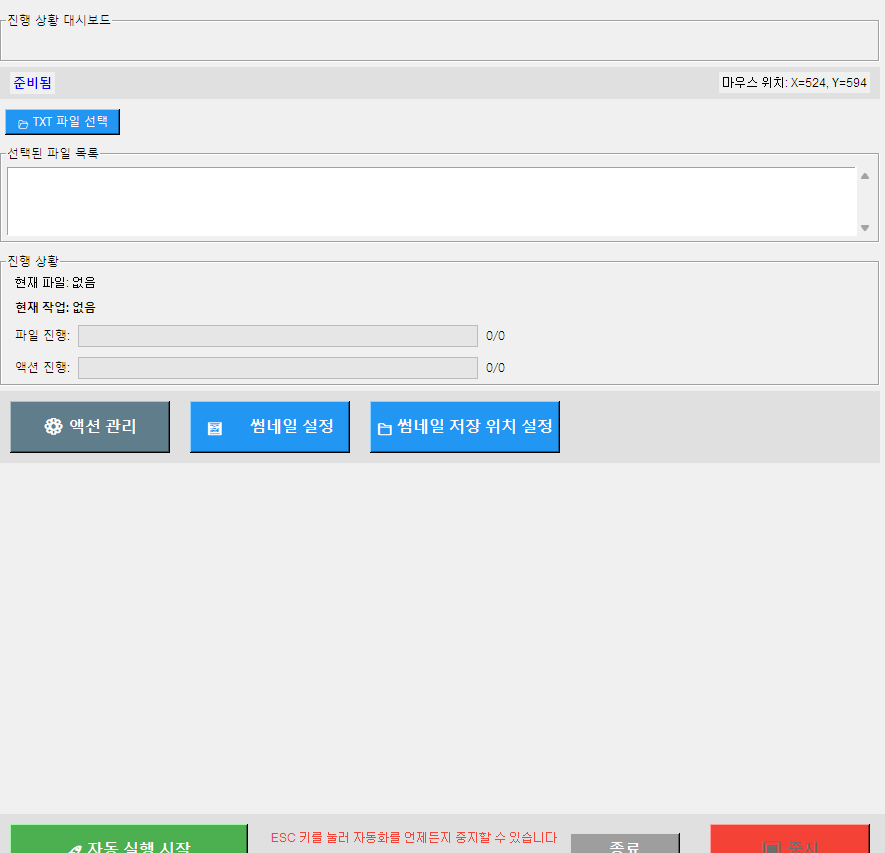Click the red ESC key warning text
Viewport: 885px width, 853px height.
(413, 838)
